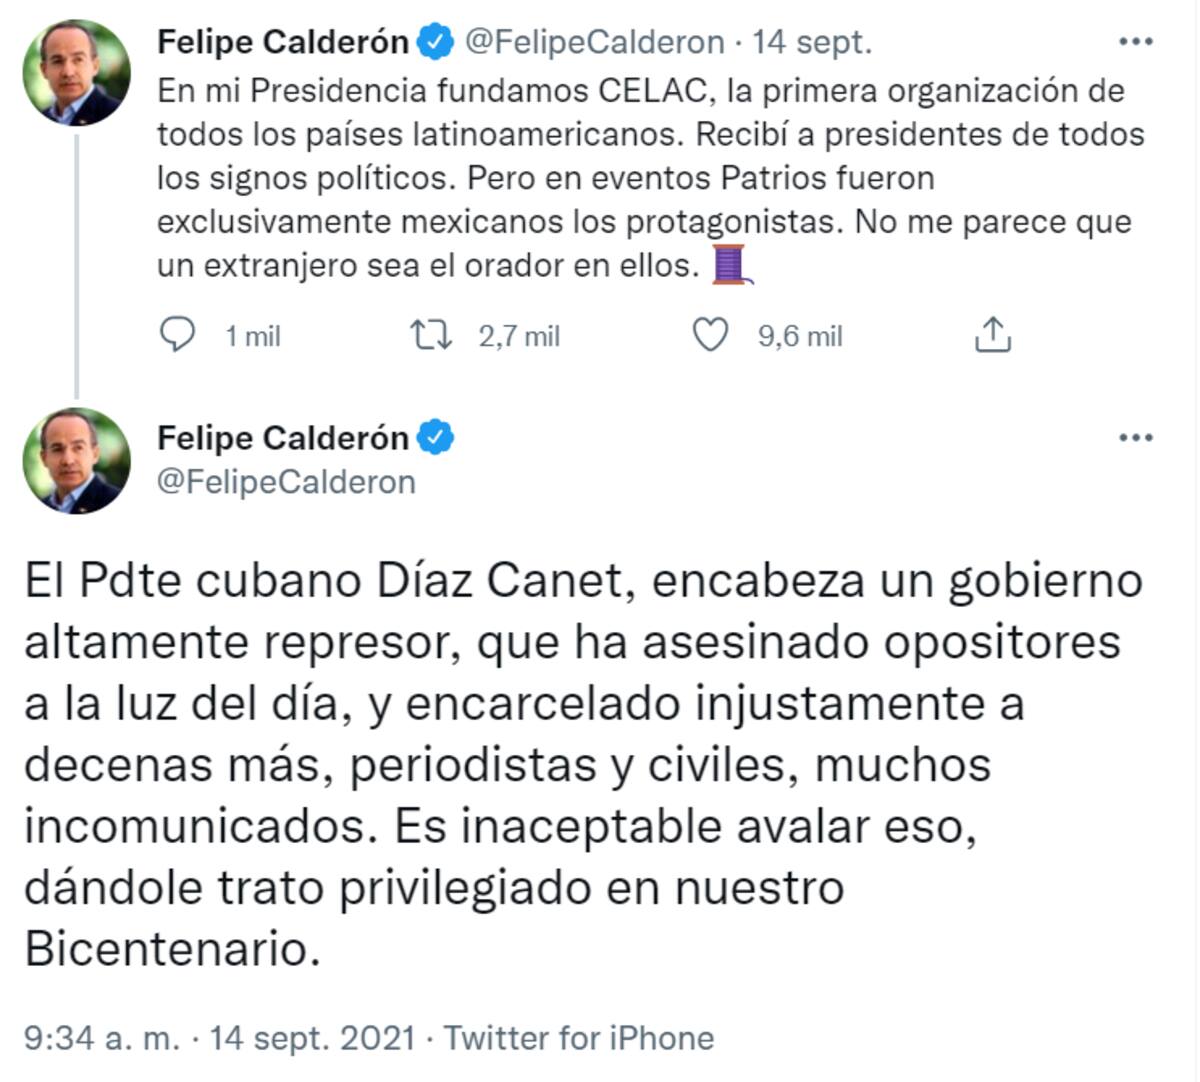Open the @FelipeCalderon handle below second name
The height and width of the screenshot is (1082, 1200).
(x=286, y=482)
